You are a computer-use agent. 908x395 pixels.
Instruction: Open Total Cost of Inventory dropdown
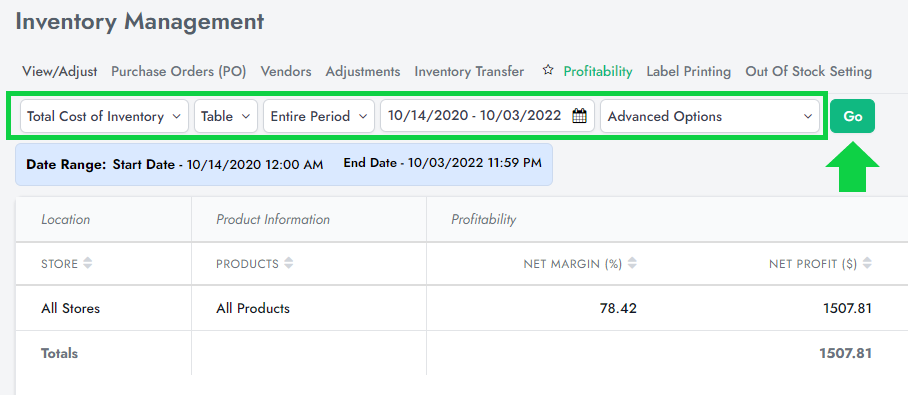pyautogui.click(x=104, y=116)
